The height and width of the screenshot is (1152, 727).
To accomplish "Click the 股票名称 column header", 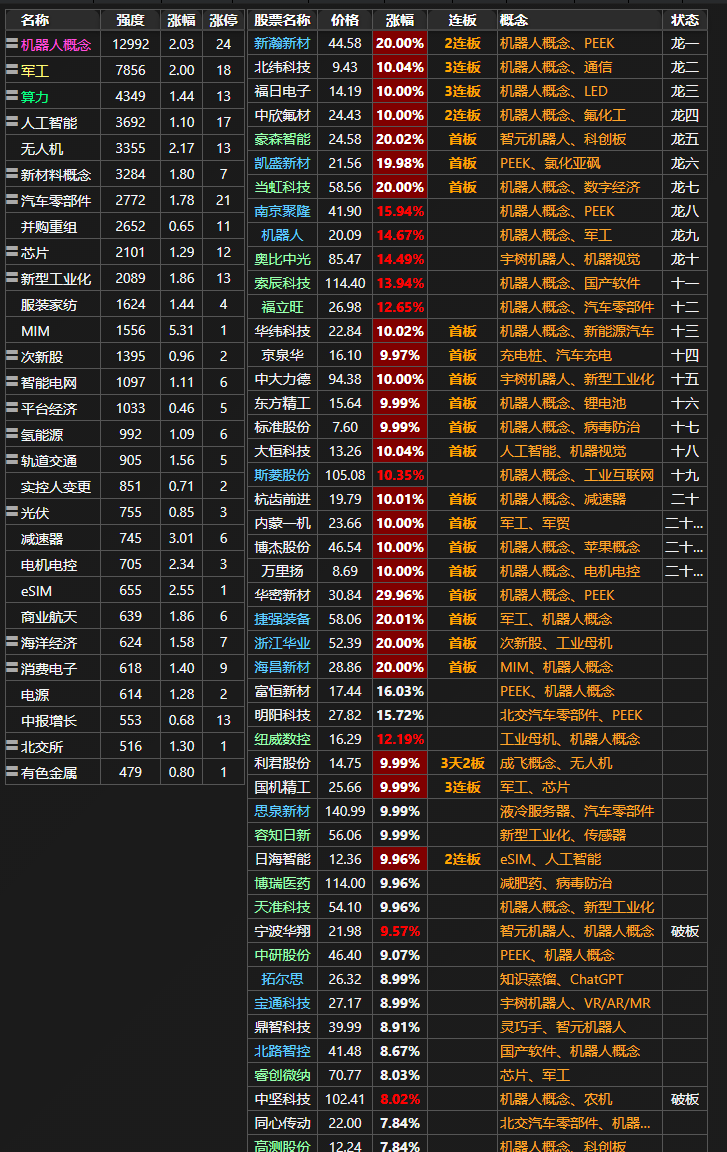I will 282,20.
